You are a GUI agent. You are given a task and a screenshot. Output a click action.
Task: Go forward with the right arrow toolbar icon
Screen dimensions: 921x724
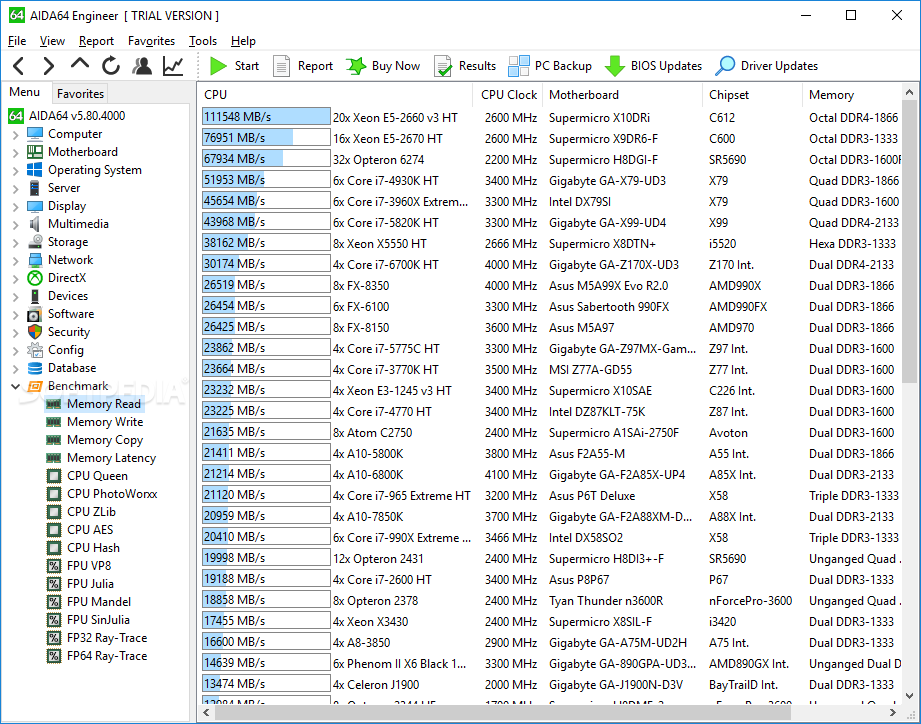[49, 66]
